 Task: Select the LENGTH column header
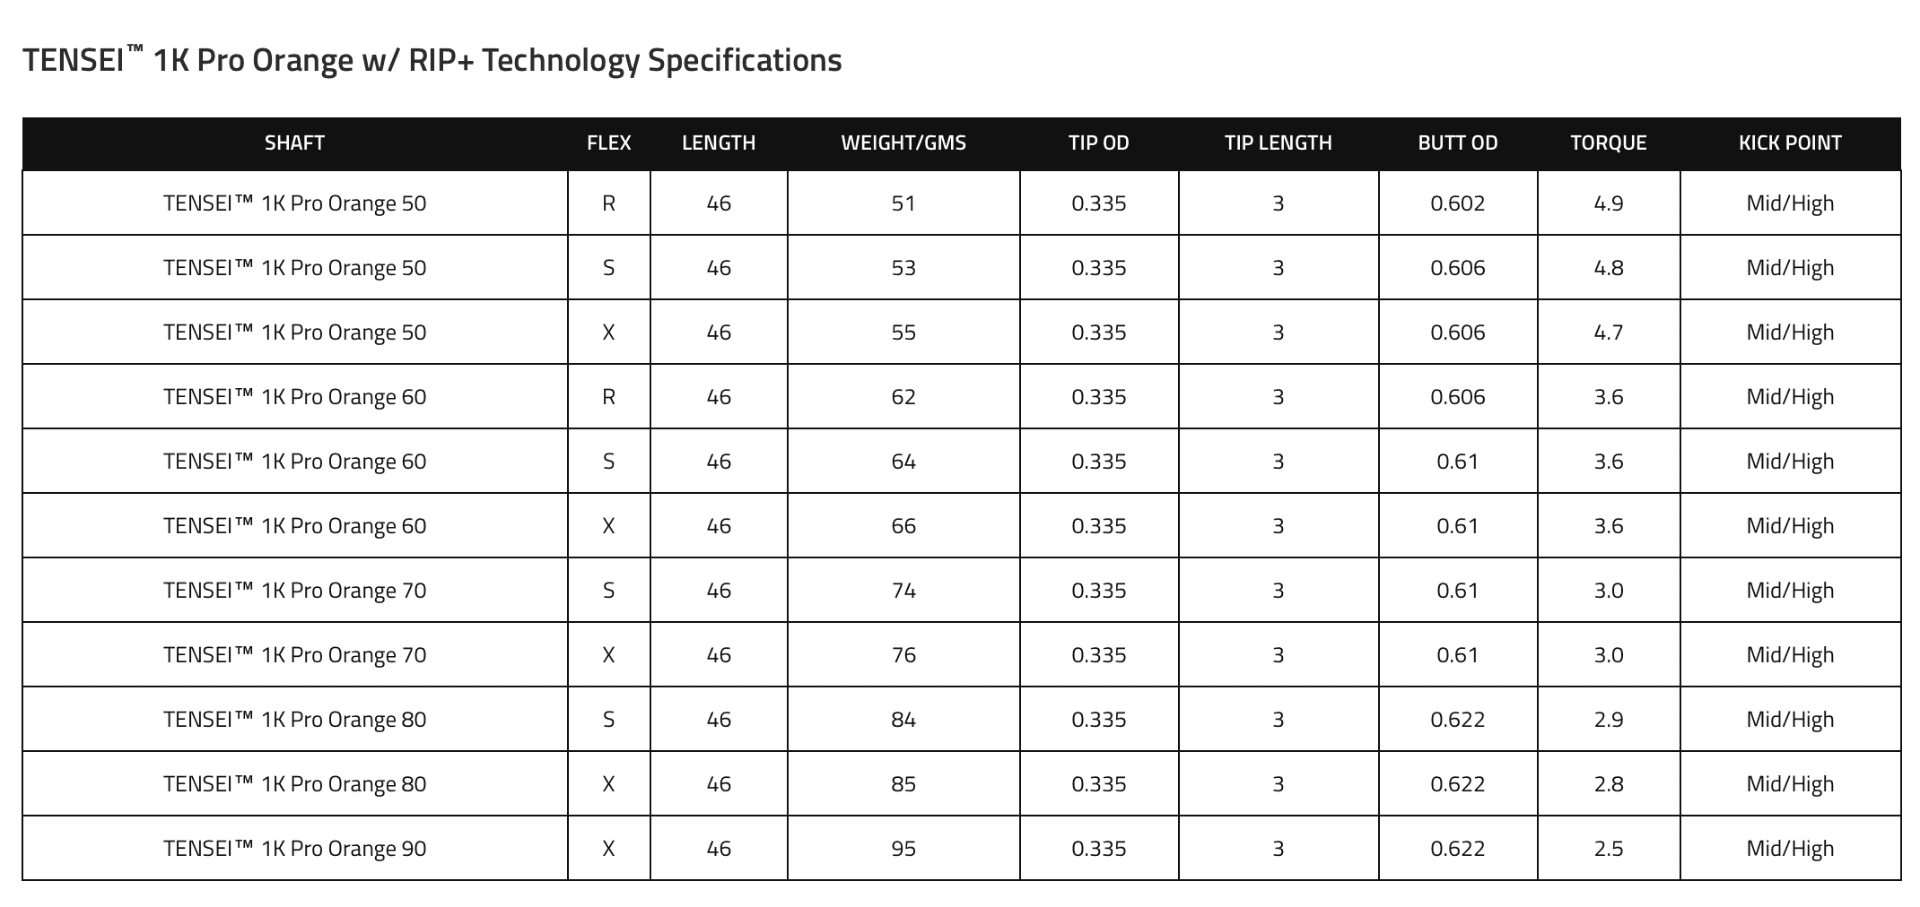pyautogui.click(x=719, y=143)
